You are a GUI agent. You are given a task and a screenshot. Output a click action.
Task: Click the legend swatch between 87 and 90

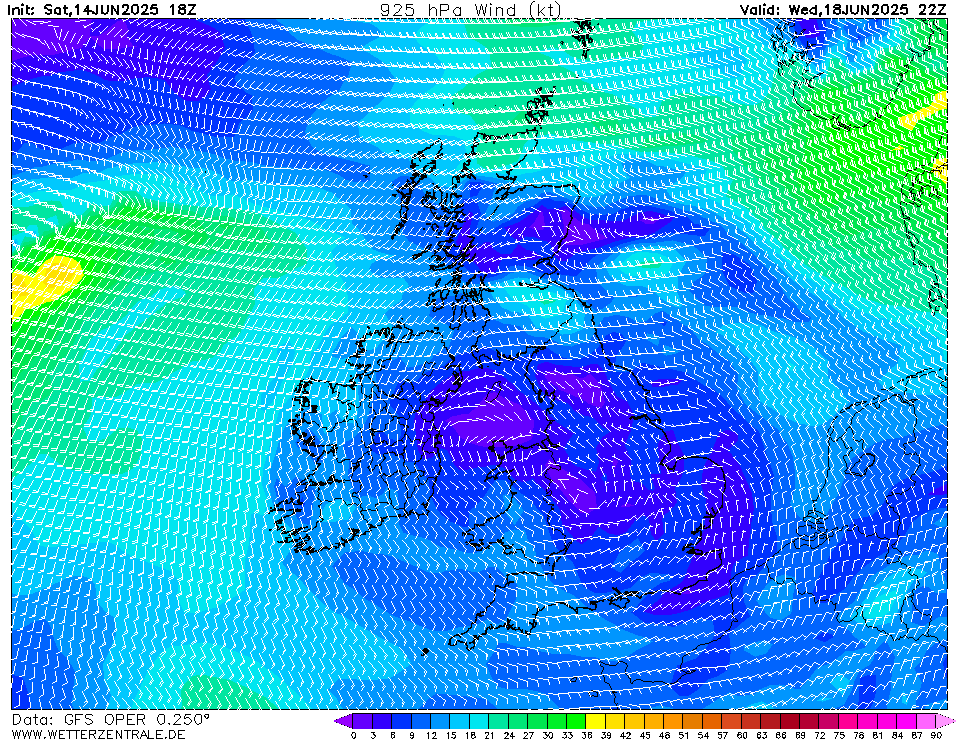click(926, 721)
